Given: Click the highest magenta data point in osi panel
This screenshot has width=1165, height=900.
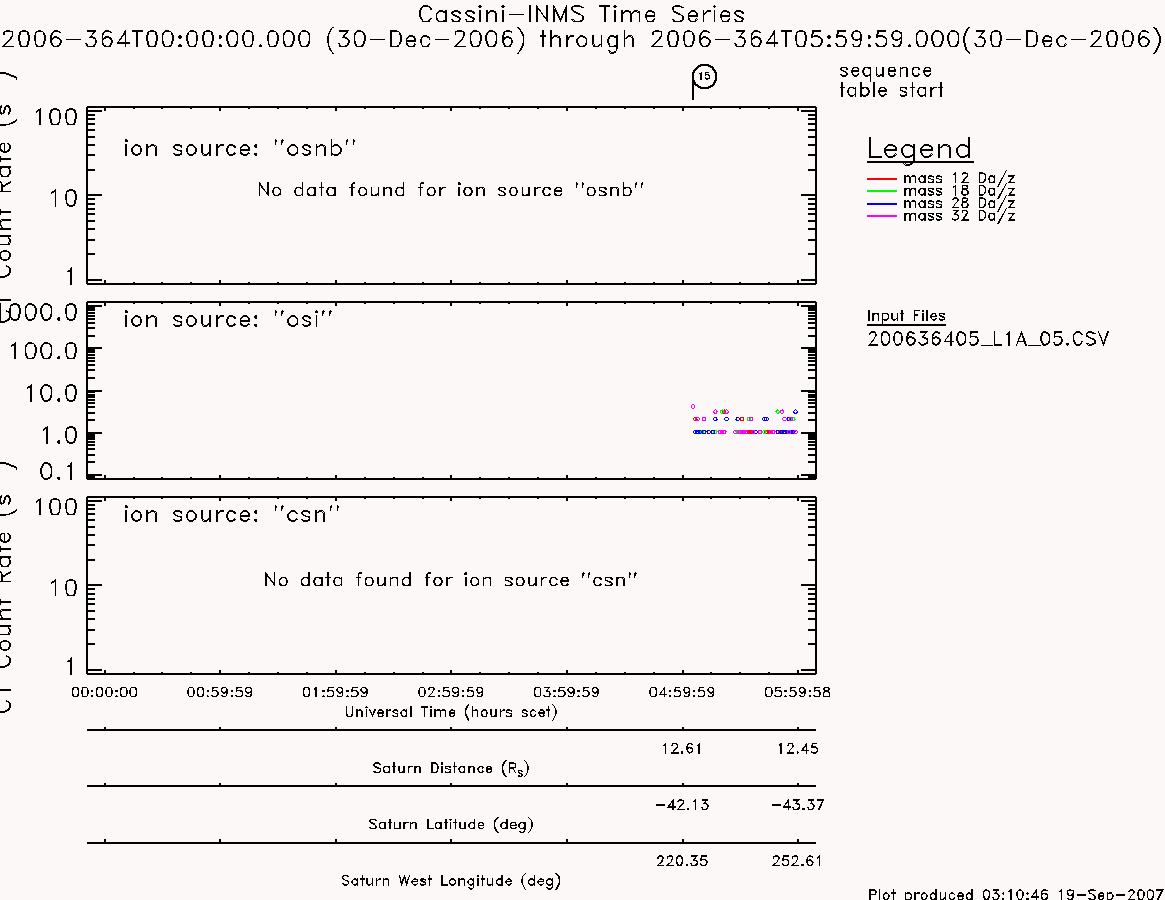Looking at the screenshot, I should point(693,407).
